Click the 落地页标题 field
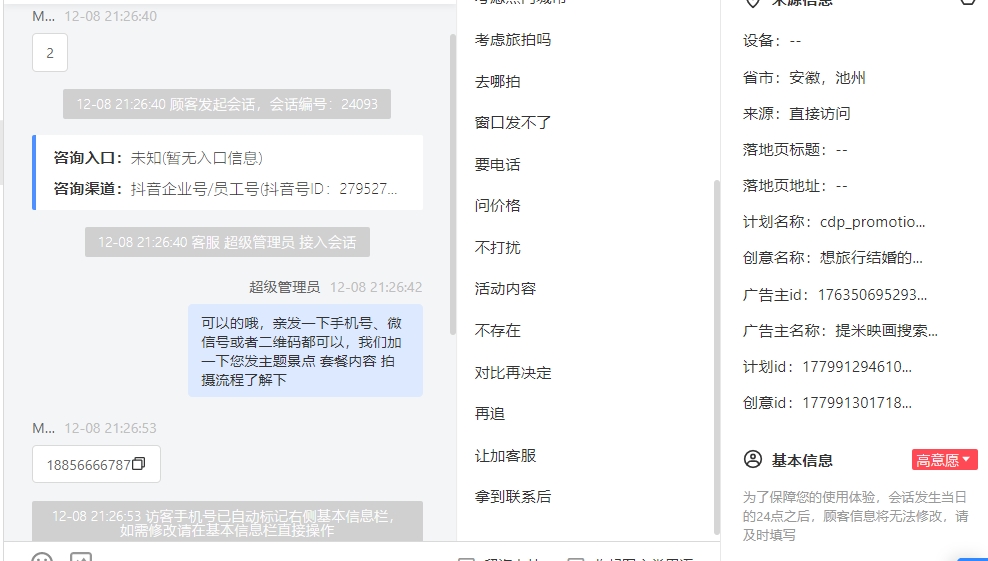 [x=795, y=150]
